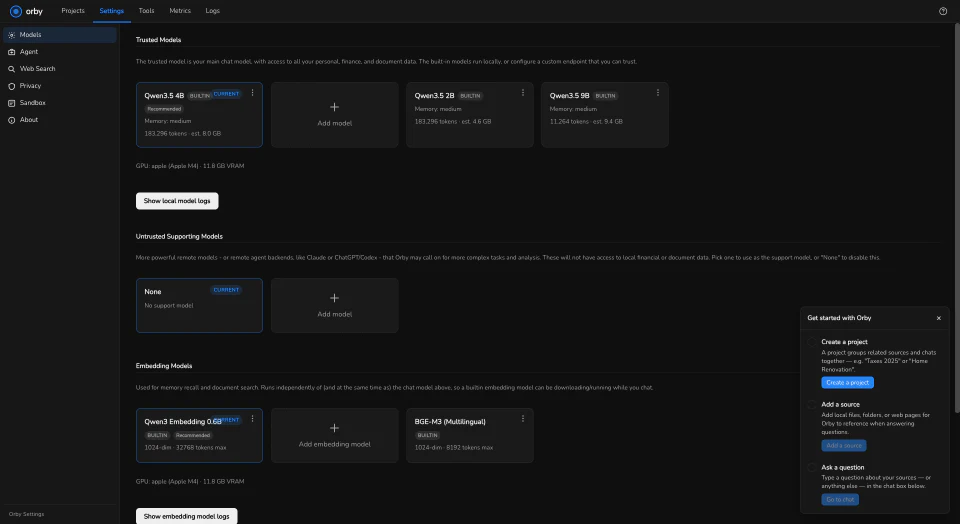Click the BUILTIN badge on Qwen3.5 2B

click(x=470, y=95)
